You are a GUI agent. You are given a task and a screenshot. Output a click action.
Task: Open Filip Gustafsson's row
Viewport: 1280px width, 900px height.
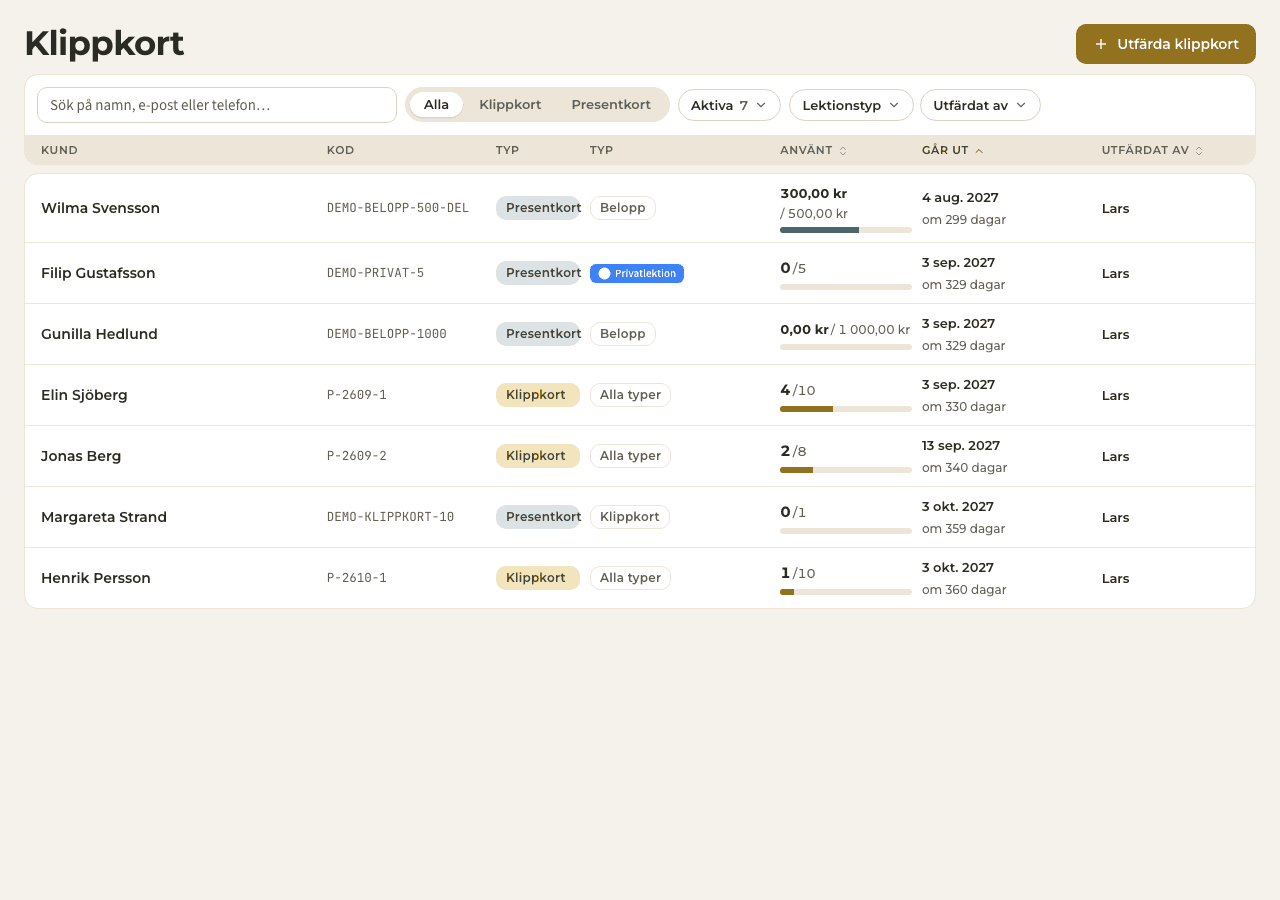tap(640, 273)
